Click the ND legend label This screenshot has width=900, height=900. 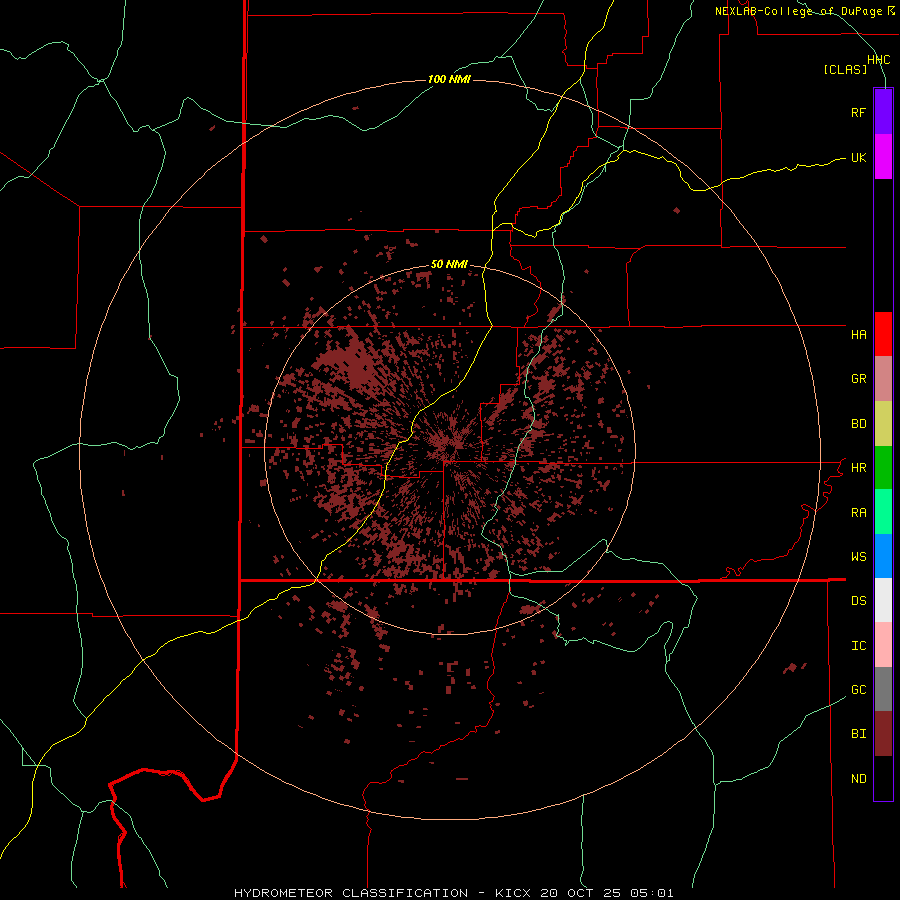[858, 779]
